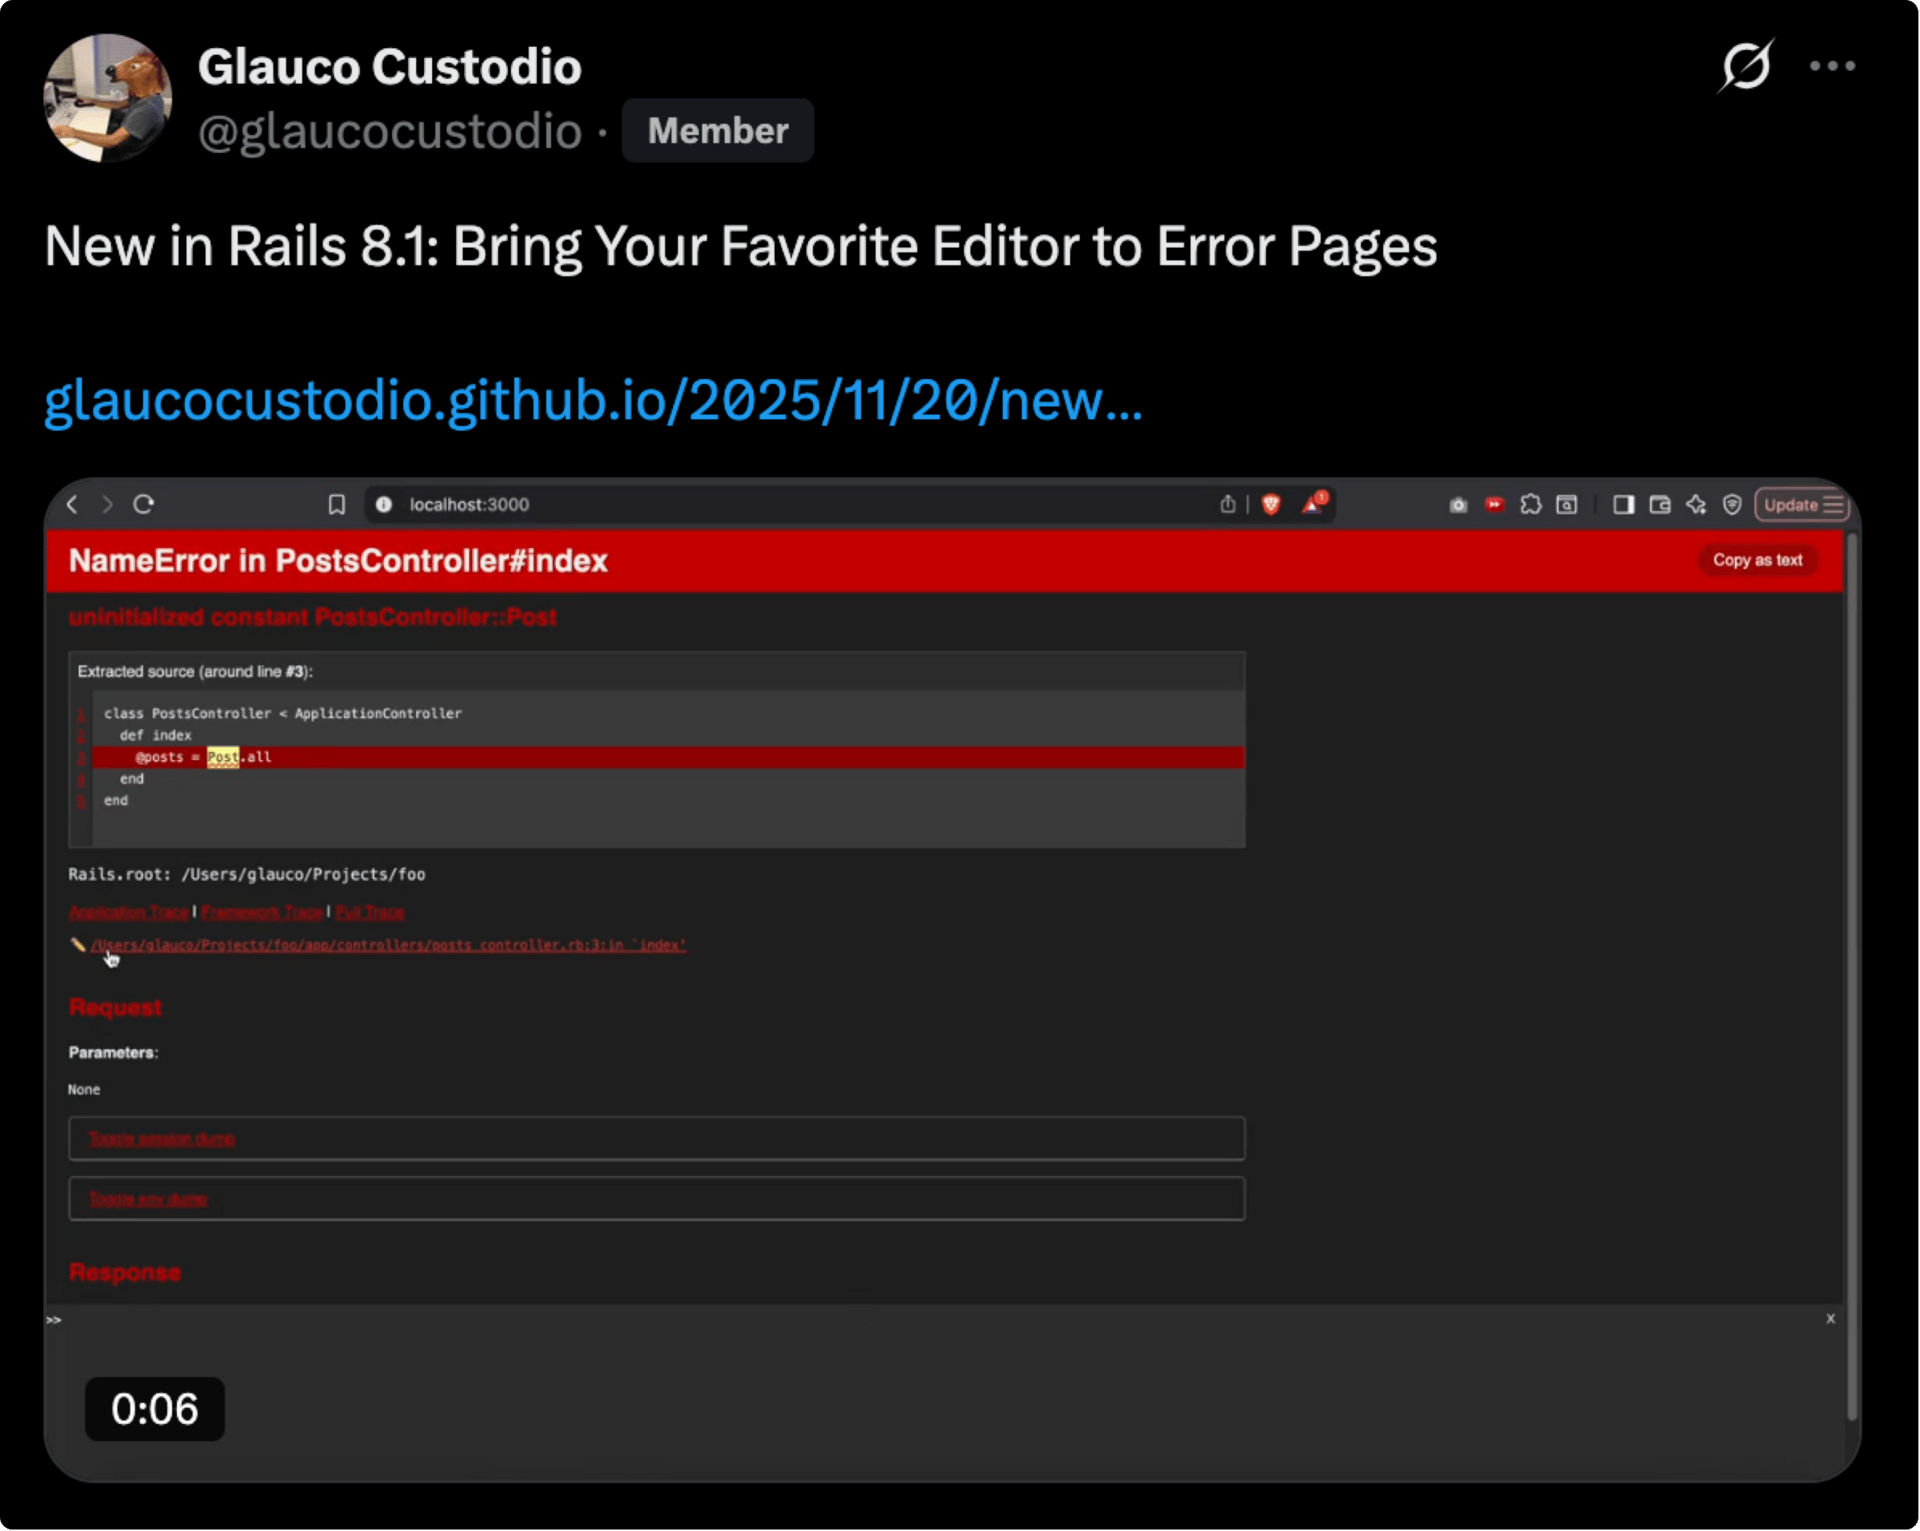Toggle session dump section
The height and width of the screenshot is (1531, 1920).
pyautogui.click(x=161, y=1139)
